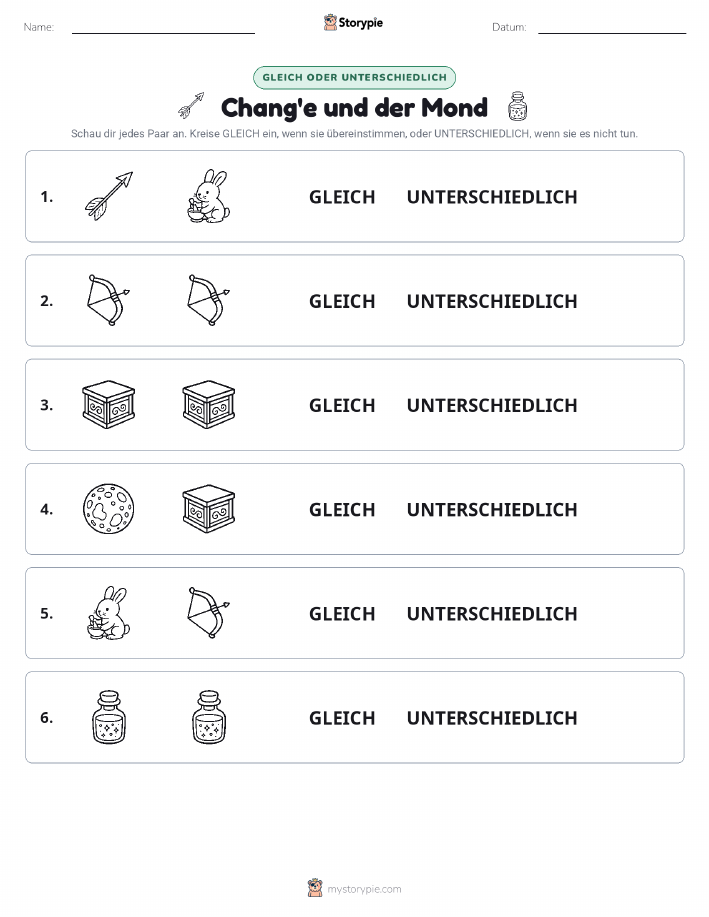The height and width of the screenshot is (917, 709).
Task: Select UNTERSCHIEDLICH in row 5
Action: click(x=492, y=613)
